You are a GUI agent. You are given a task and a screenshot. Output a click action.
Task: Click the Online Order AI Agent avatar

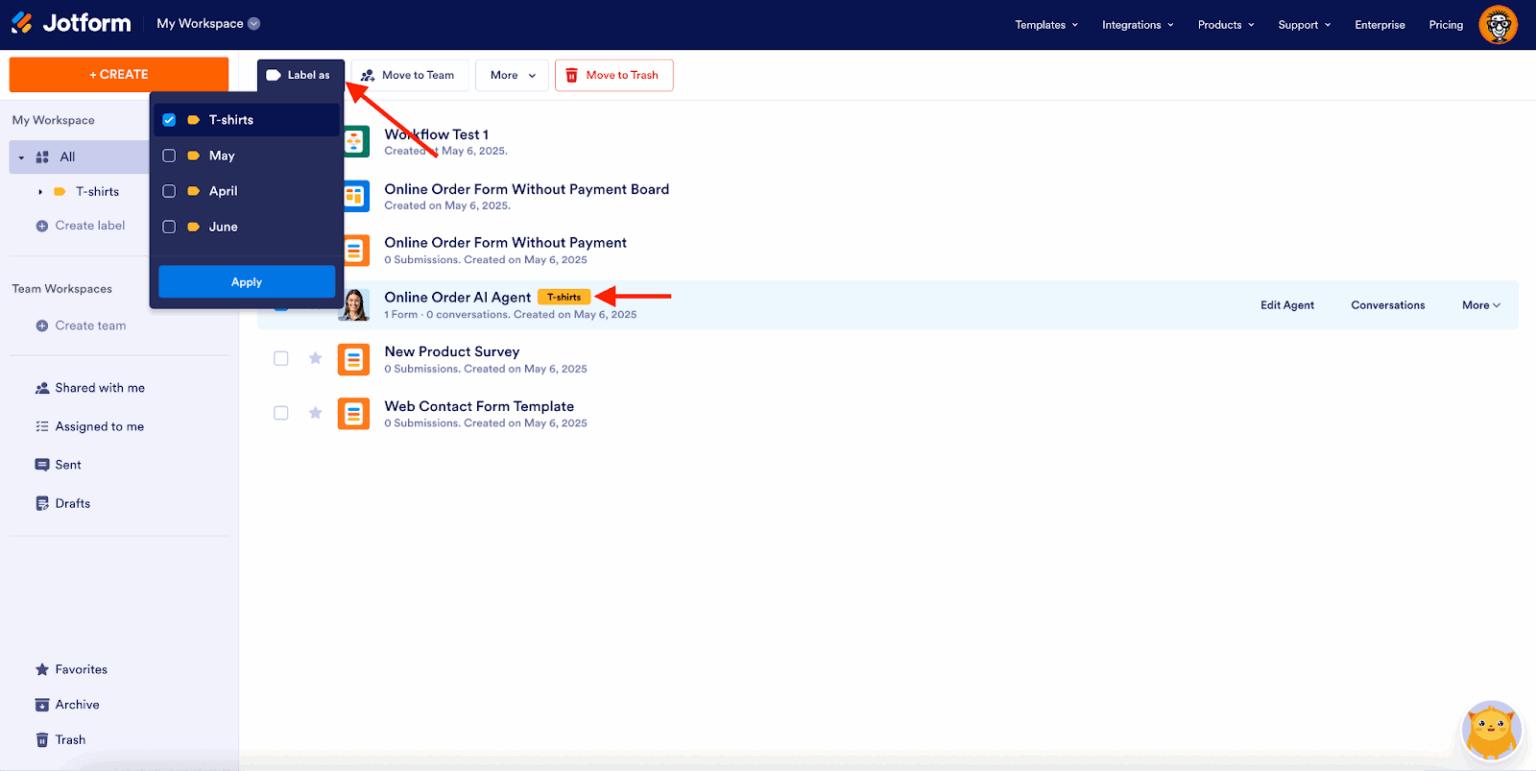(354, 305)
